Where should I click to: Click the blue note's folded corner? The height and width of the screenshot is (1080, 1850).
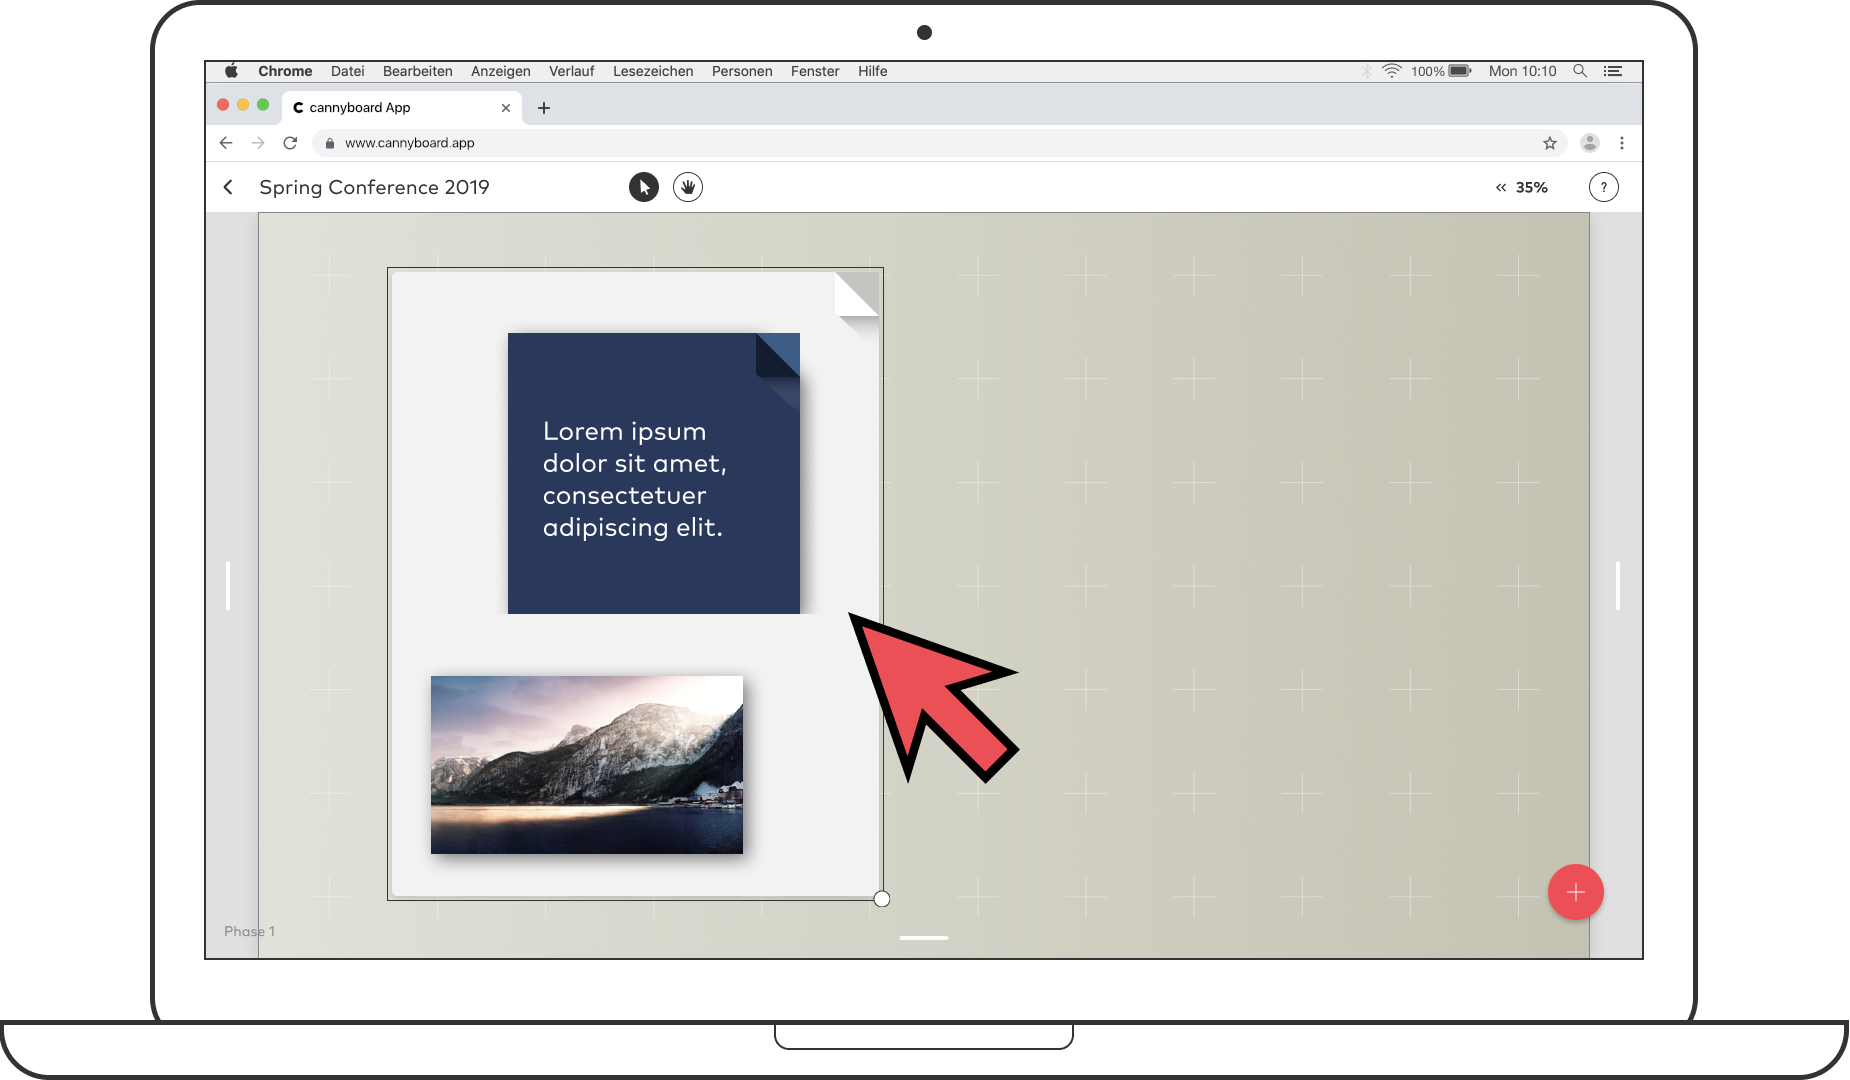pyautogui.click(x=778, y=355)
